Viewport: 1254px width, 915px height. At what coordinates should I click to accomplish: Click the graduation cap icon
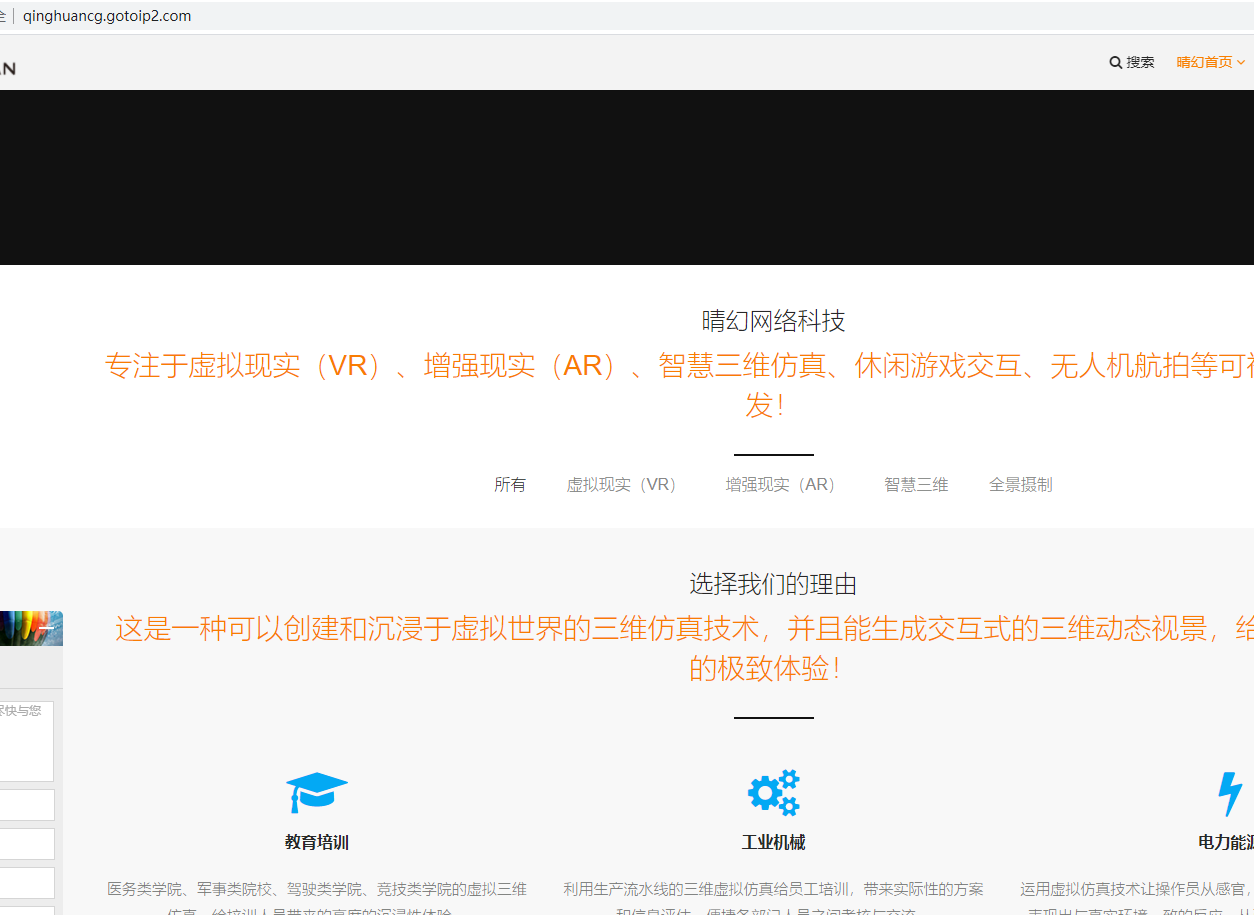tap(316, 792)
